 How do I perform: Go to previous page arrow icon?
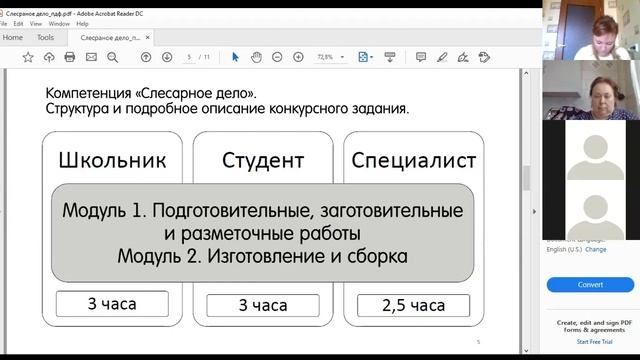pyautogui.click(x=146, y=57)
